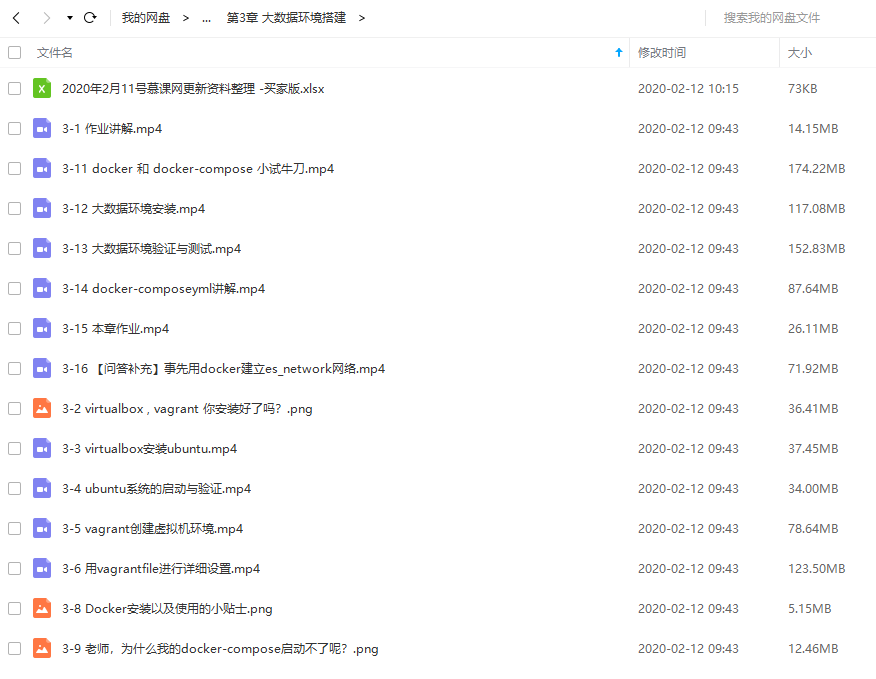The height and width of the screenshot is (679, 876).
Task: Expand the arrow after 第3章 大数据环境搭建
Action: coord(362,18)
